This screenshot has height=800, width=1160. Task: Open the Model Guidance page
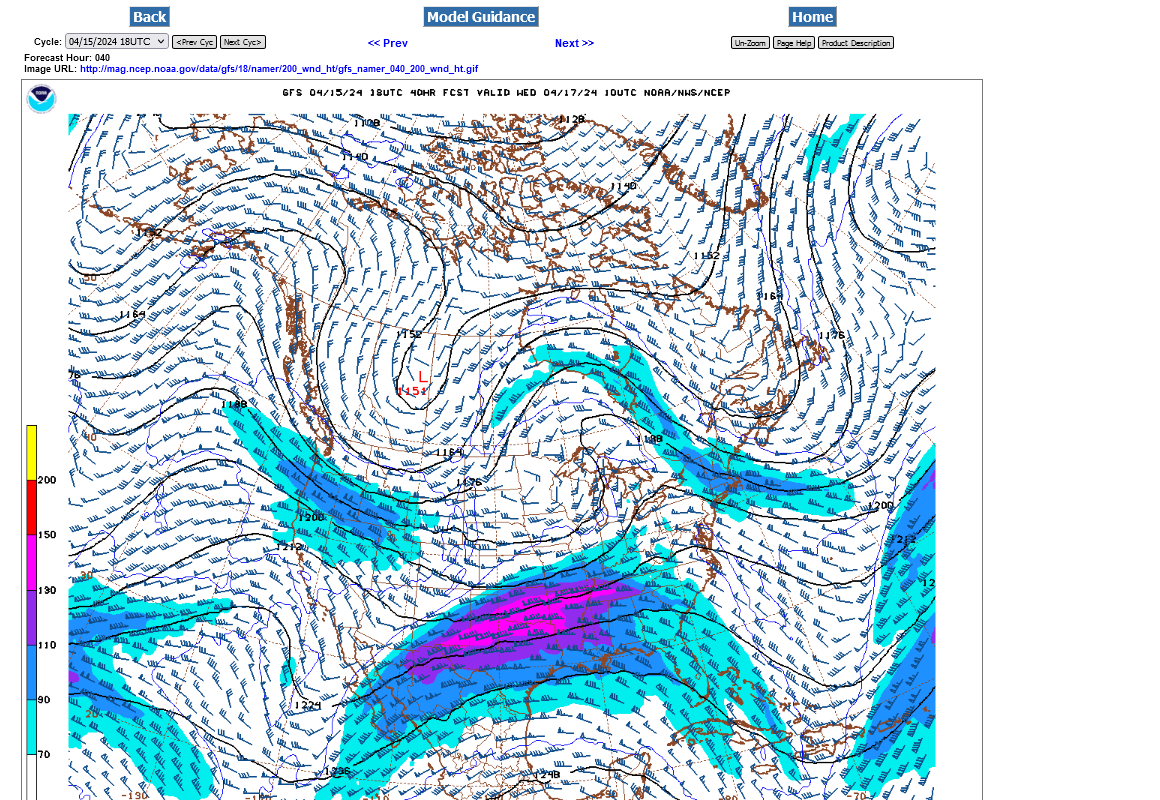481,16
